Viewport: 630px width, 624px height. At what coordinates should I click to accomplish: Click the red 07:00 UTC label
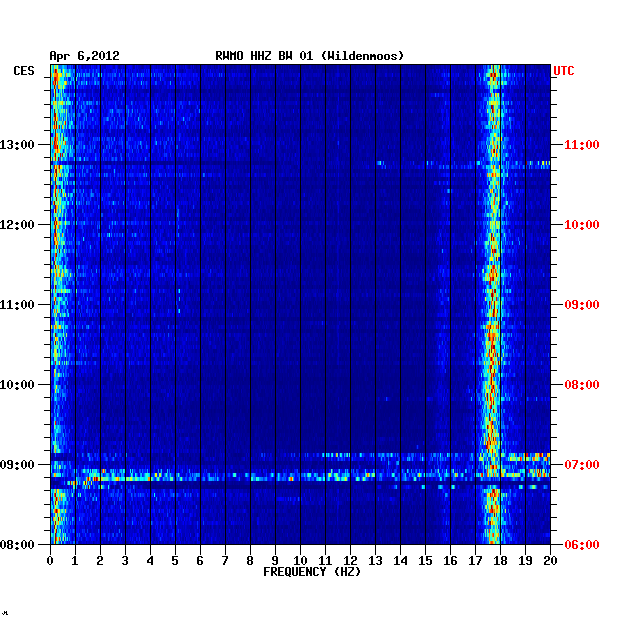(x=582, y=464)
